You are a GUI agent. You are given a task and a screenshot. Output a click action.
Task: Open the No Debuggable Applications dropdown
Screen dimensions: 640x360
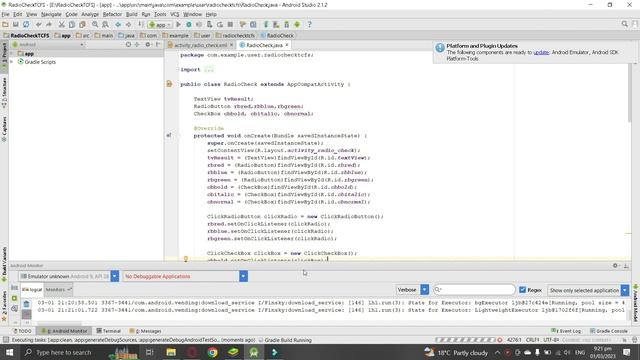pos(185,276)
